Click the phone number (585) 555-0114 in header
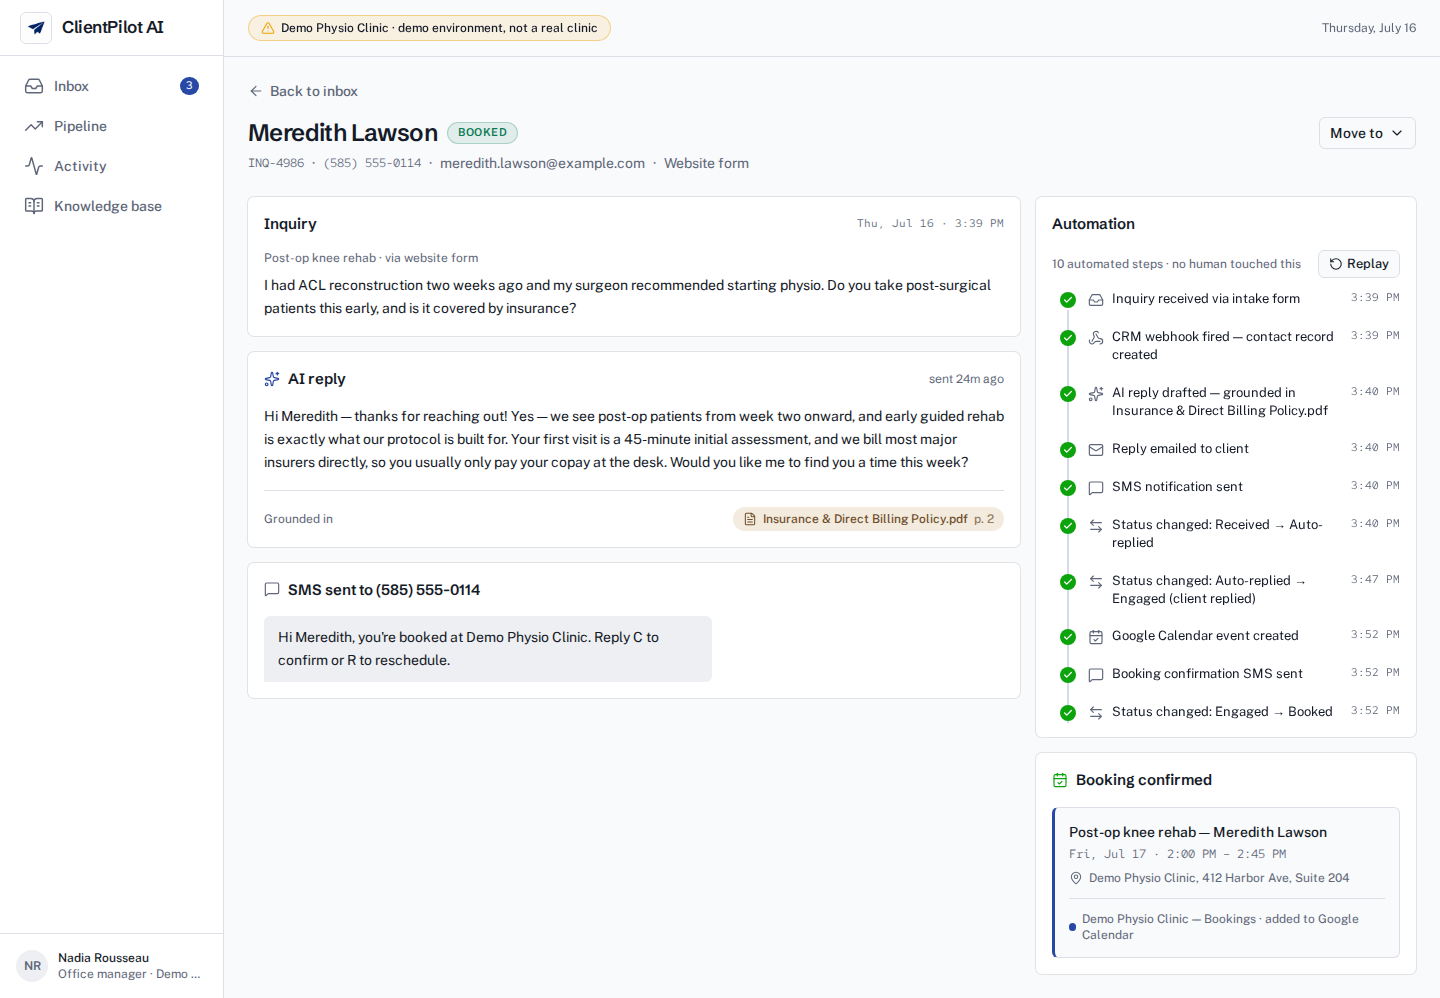This screenshot has width=1440, height=998. (x=372, y=163)
